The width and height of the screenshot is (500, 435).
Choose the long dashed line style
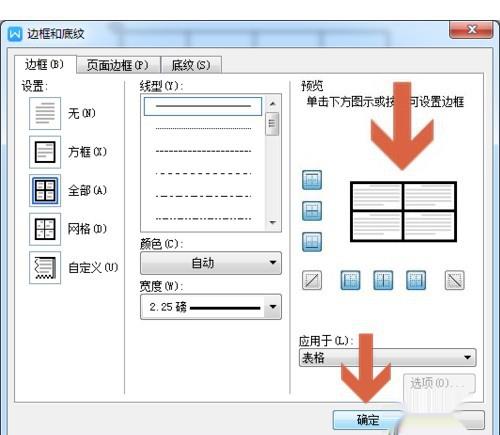203,174
